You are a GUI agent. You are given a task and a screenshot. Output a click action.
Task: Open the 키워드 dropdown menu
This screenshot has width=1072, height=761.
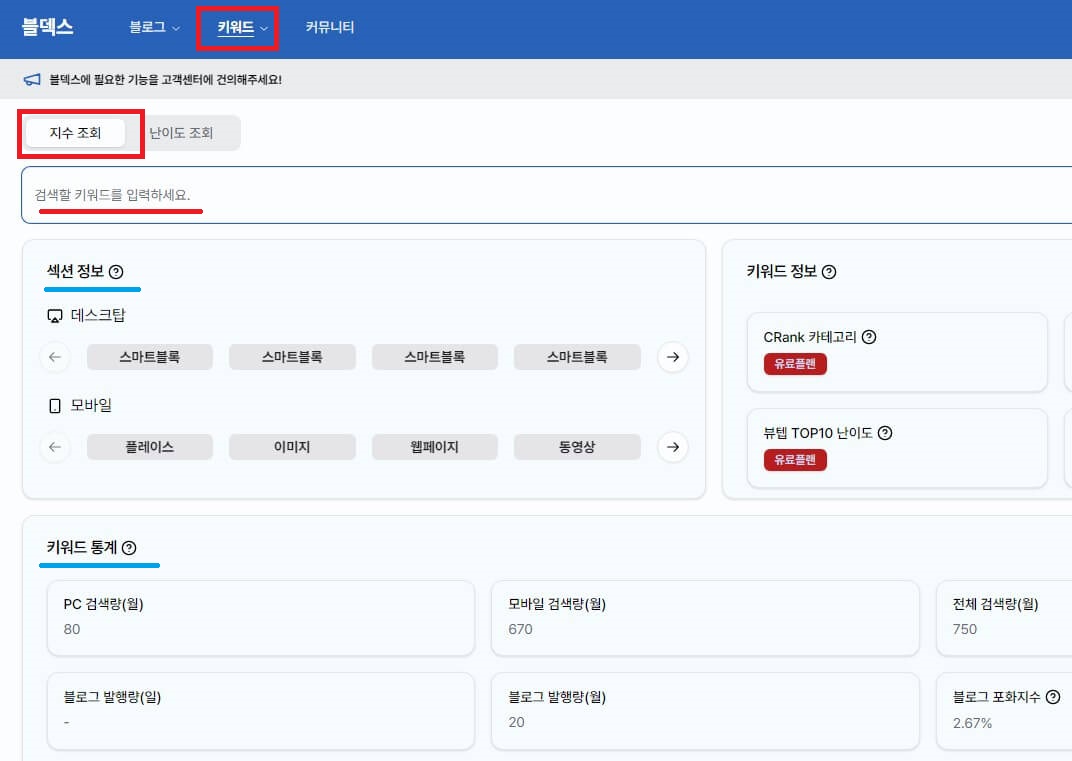tap(242, 27)
